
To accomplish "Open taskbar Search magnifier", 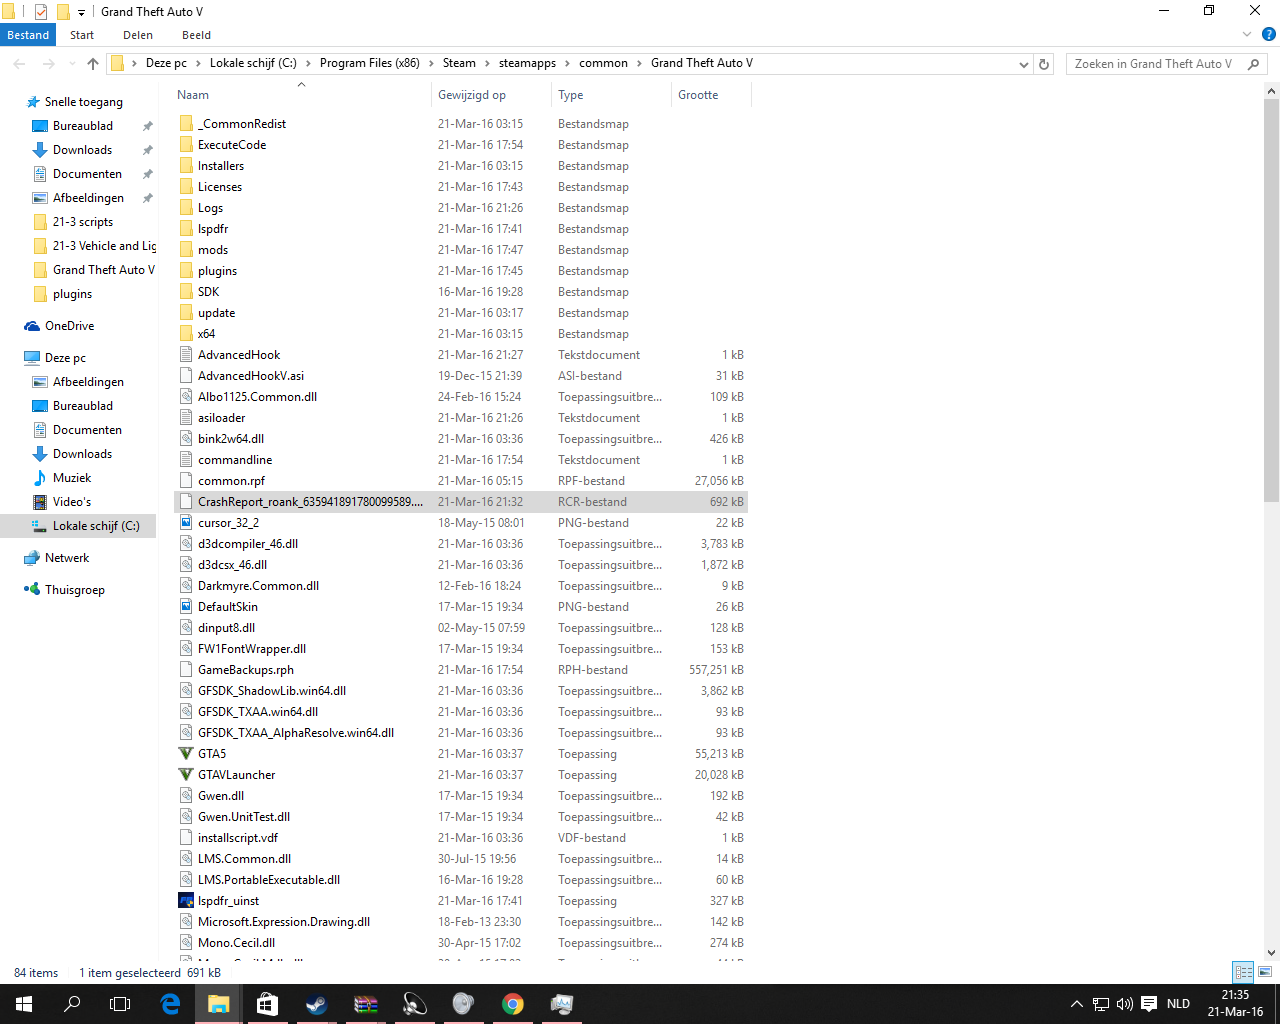I will coord(72,1004).
